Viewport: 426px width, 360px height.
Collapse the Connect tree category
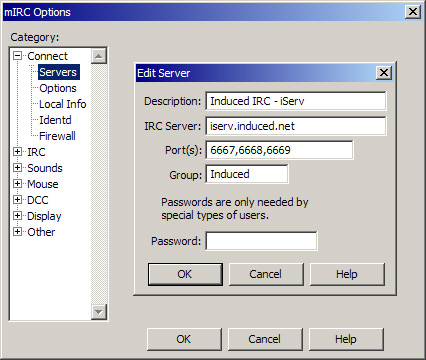pos(18,56)
